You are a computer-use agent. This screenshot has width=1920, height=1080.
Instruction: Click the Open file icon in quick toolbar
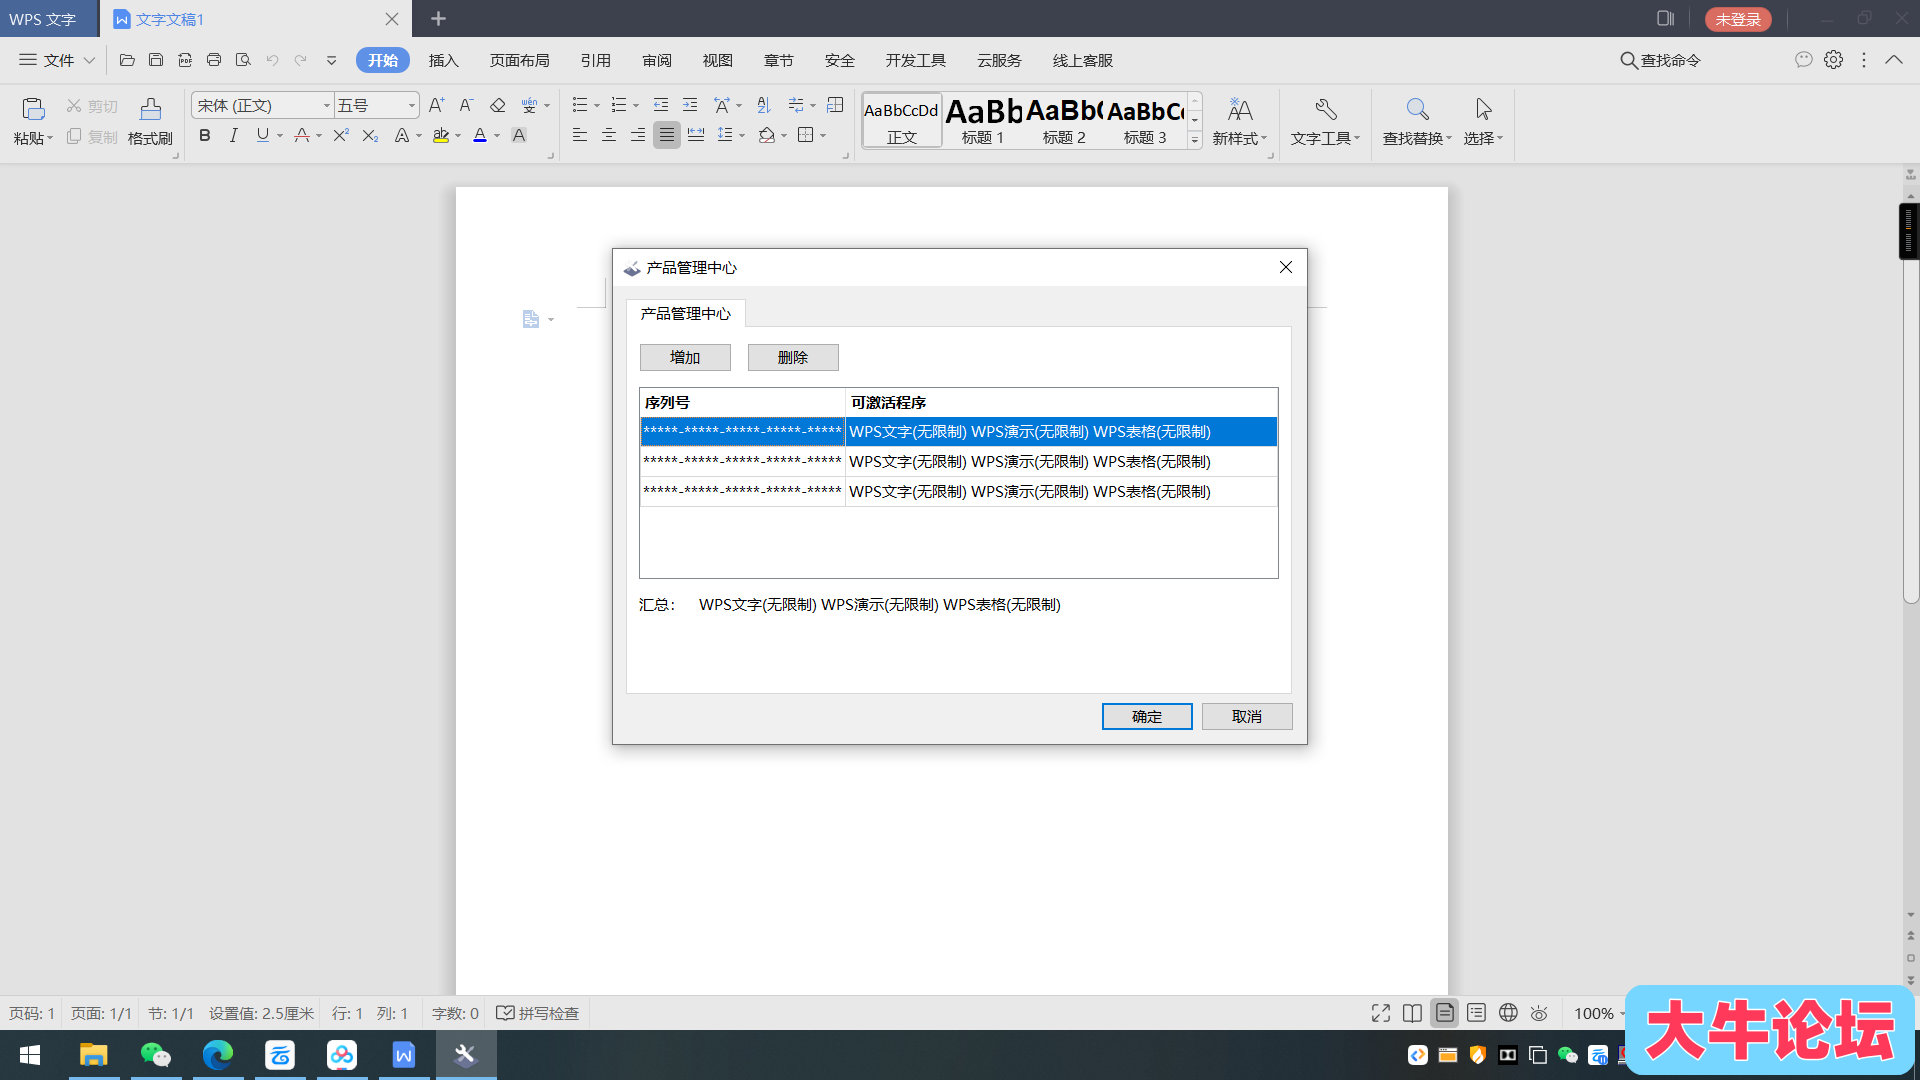127,60
